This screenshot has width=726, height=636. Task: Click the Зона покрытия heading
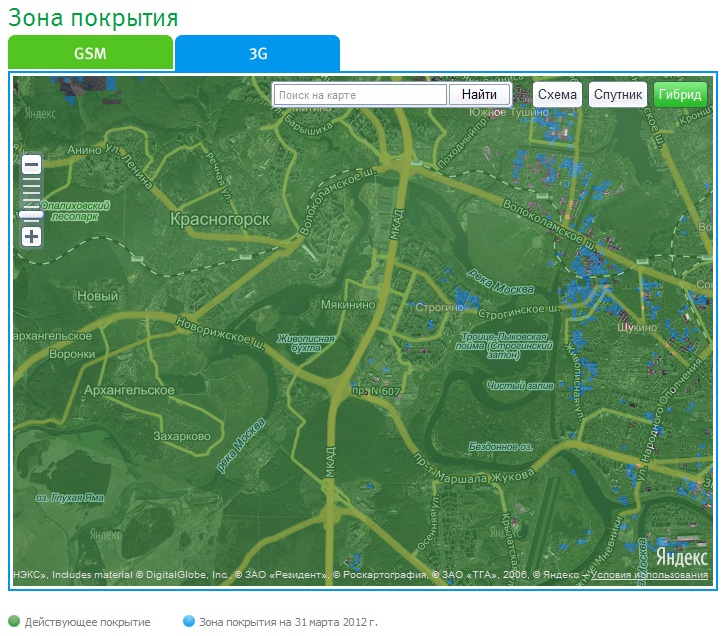pos(93,18)
